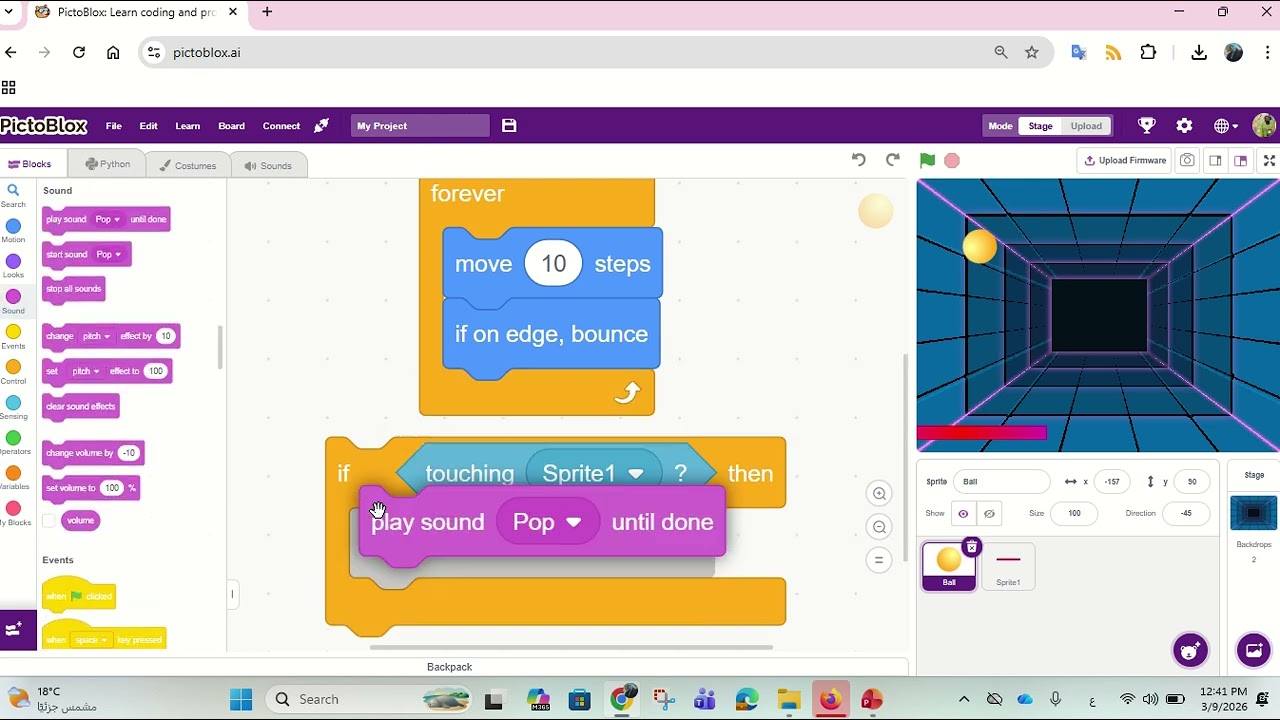Show the sprite using eye icon
Screen dimensions: 1280x720
tap(963, 514)
